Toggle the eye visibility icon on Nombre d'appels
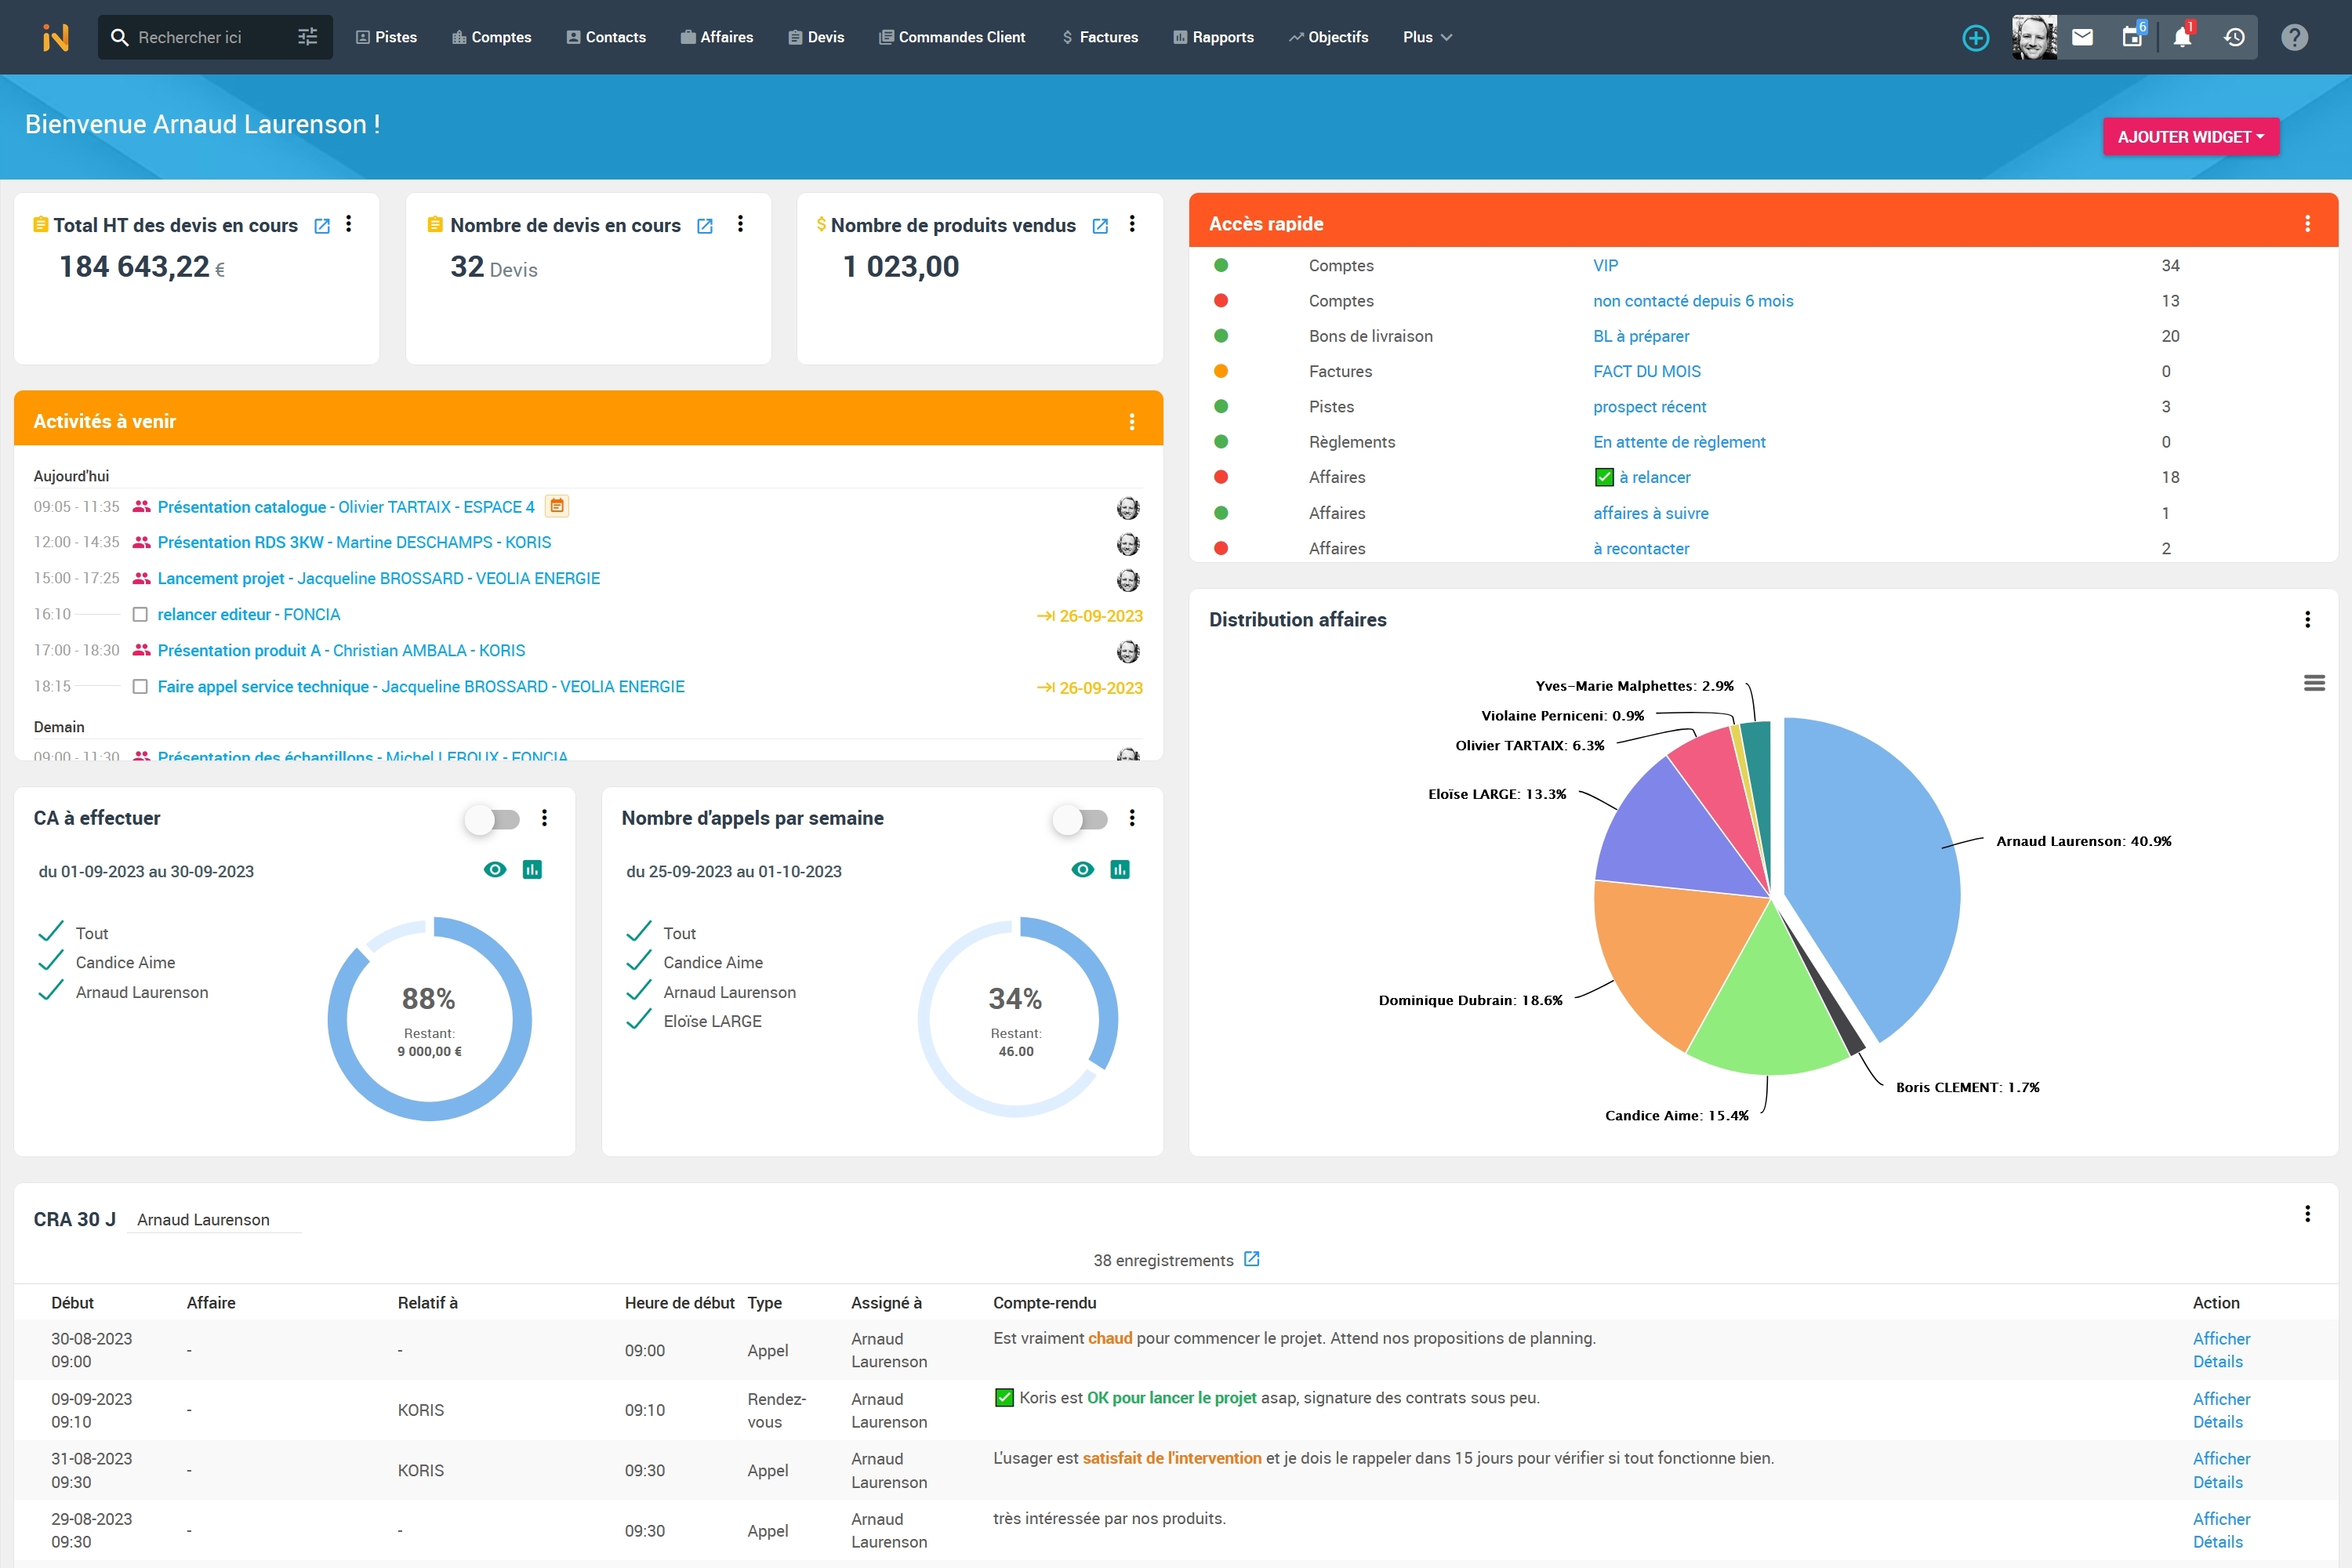This screenshot has width=2352, height=1568. 1083,870
